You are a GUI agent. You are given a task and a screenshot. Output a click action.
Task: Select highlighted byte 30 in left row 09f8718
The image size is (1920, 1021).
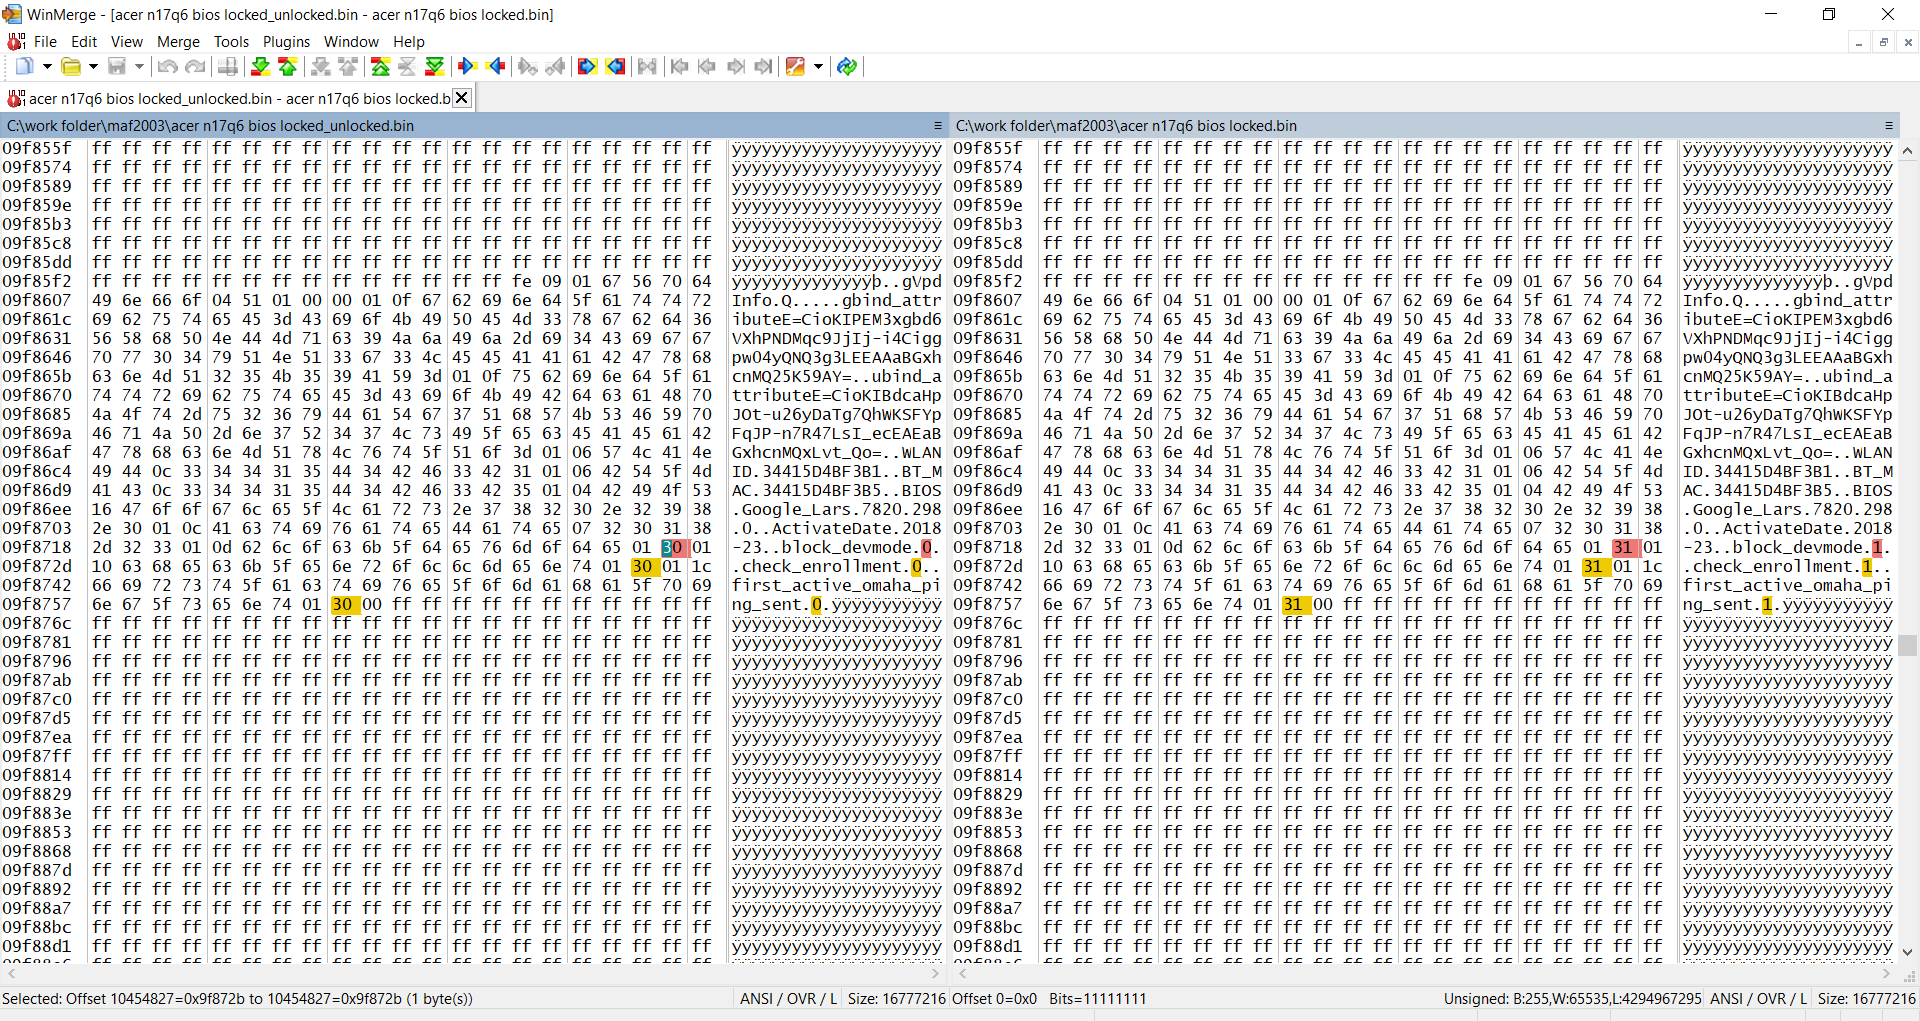tap(672, 548)
